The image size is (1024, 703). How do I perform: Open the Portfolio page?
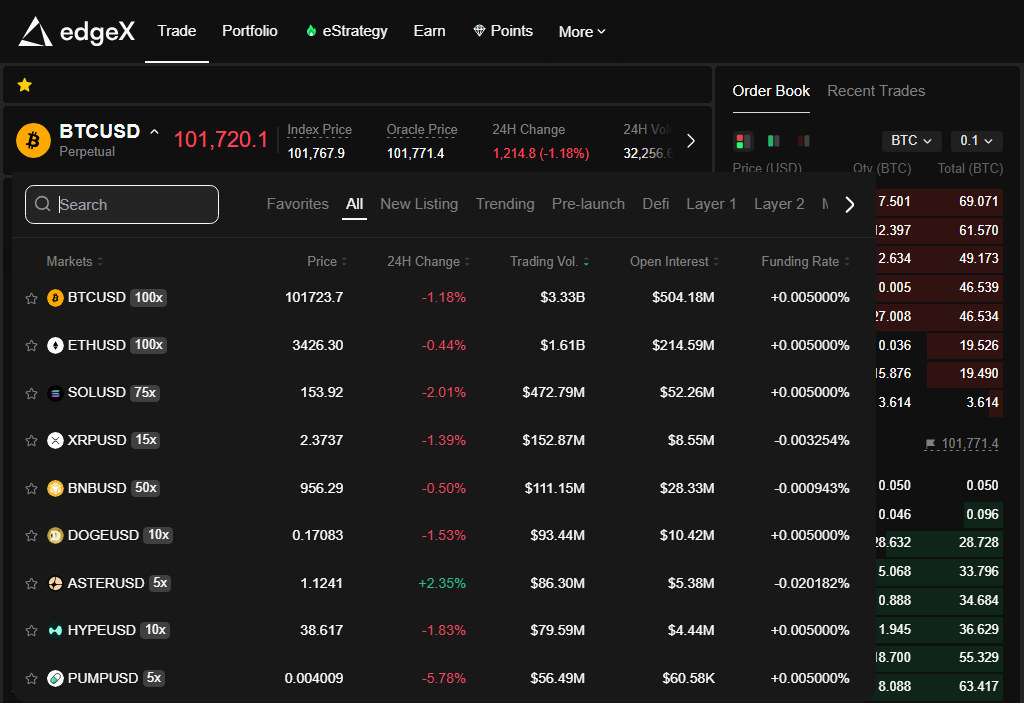coord(250,31)
